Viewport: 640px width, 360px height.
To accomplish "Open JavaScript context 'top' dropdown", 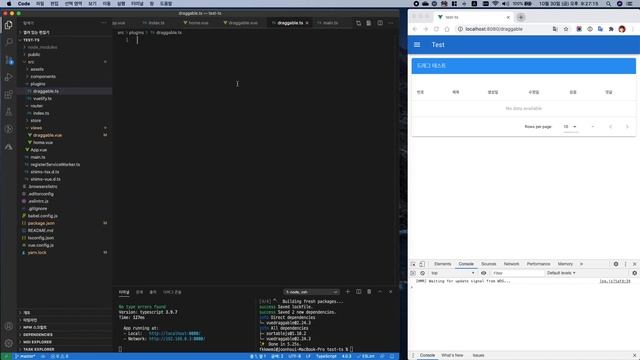I will click(x=453, y=273).
